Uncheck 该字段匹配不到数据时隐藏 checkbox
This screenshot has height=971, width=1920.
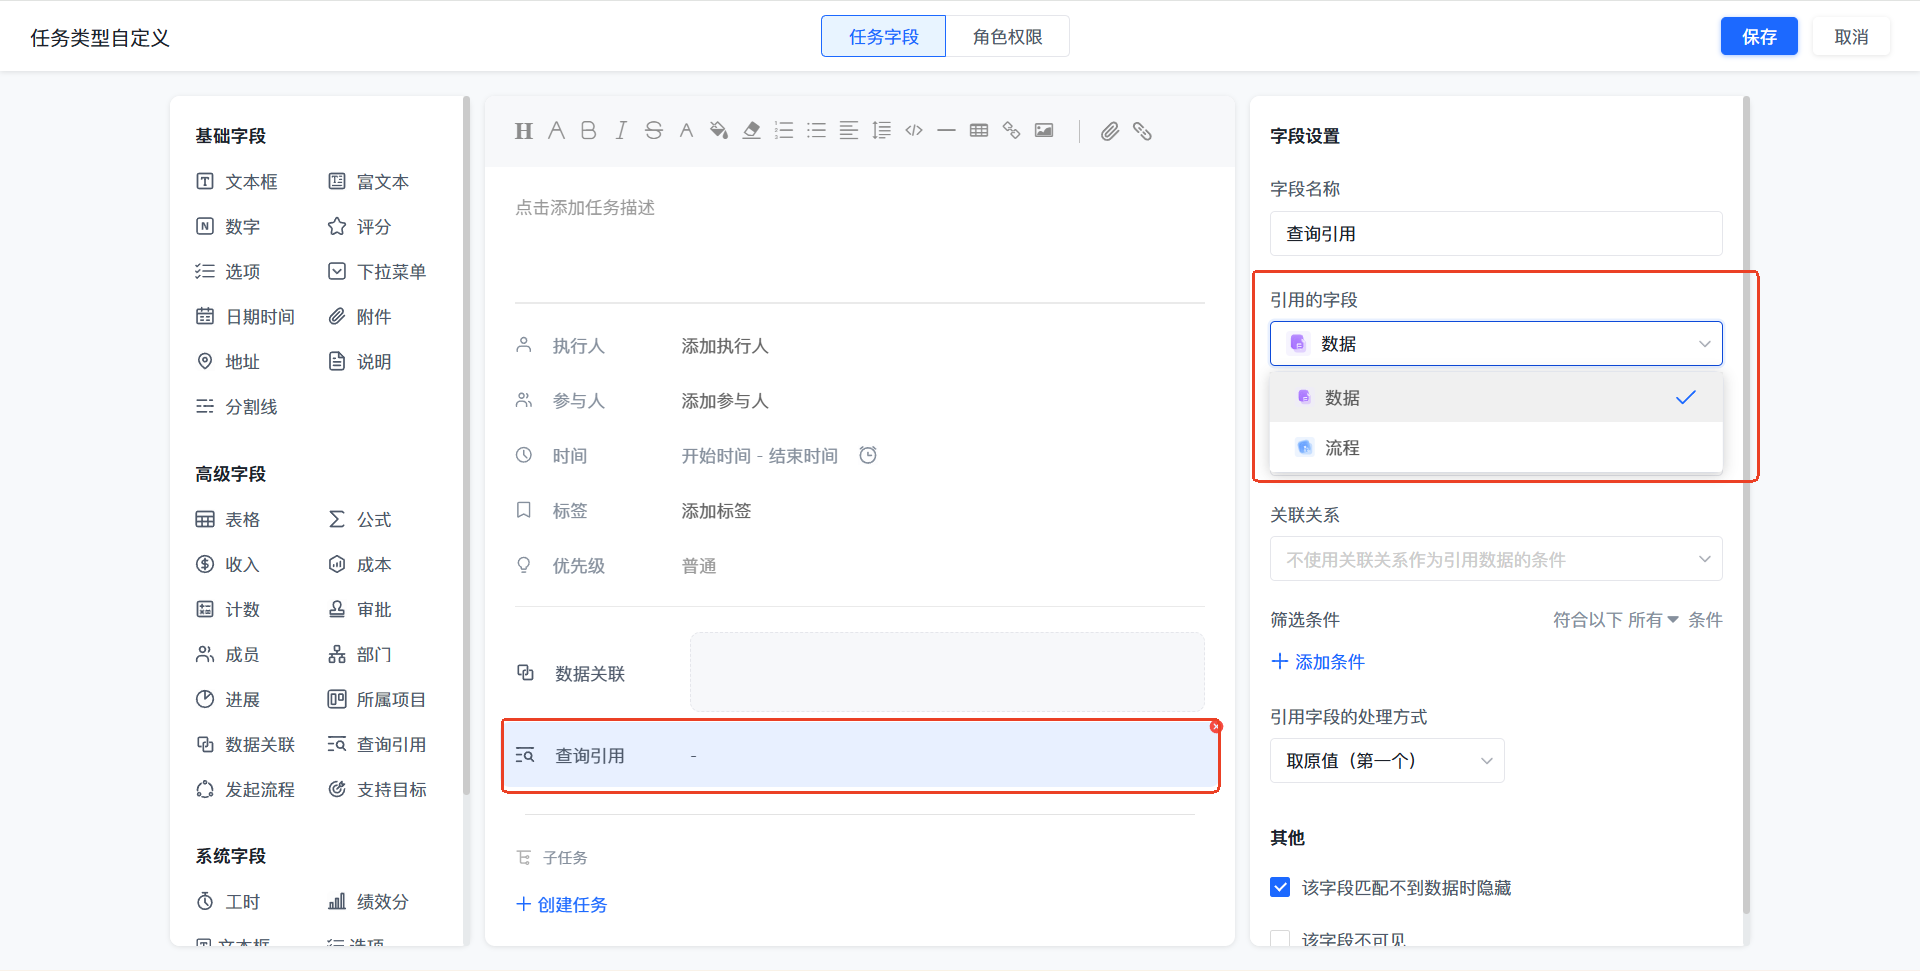tap(1280, 887)
